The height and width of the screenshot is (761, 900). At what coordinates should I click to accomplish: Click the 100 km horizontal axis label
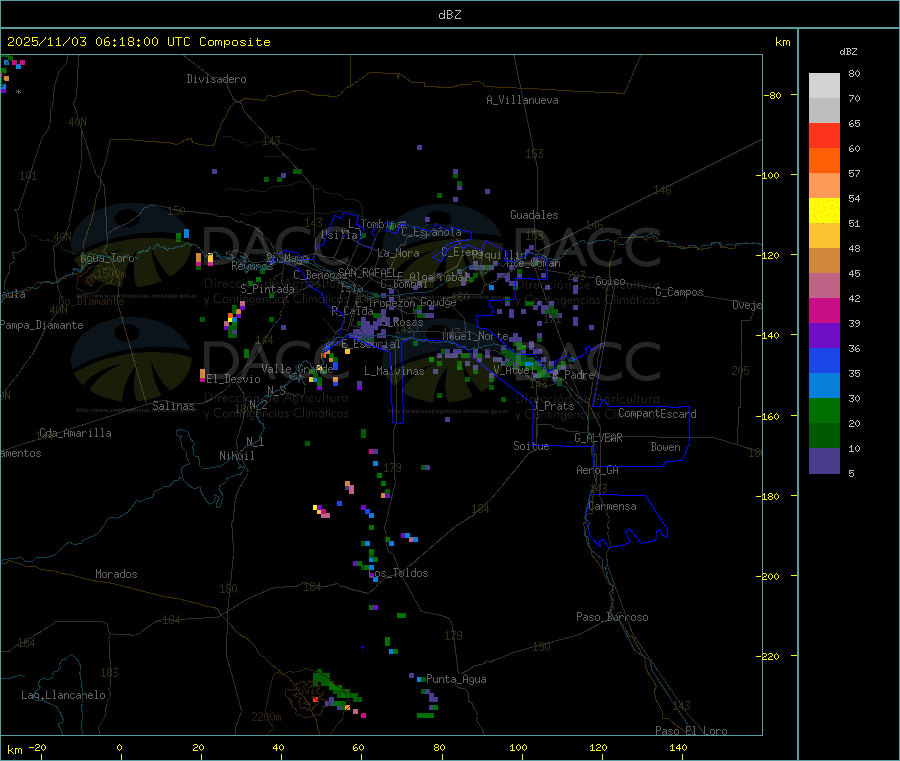click(x=518, y=747)
